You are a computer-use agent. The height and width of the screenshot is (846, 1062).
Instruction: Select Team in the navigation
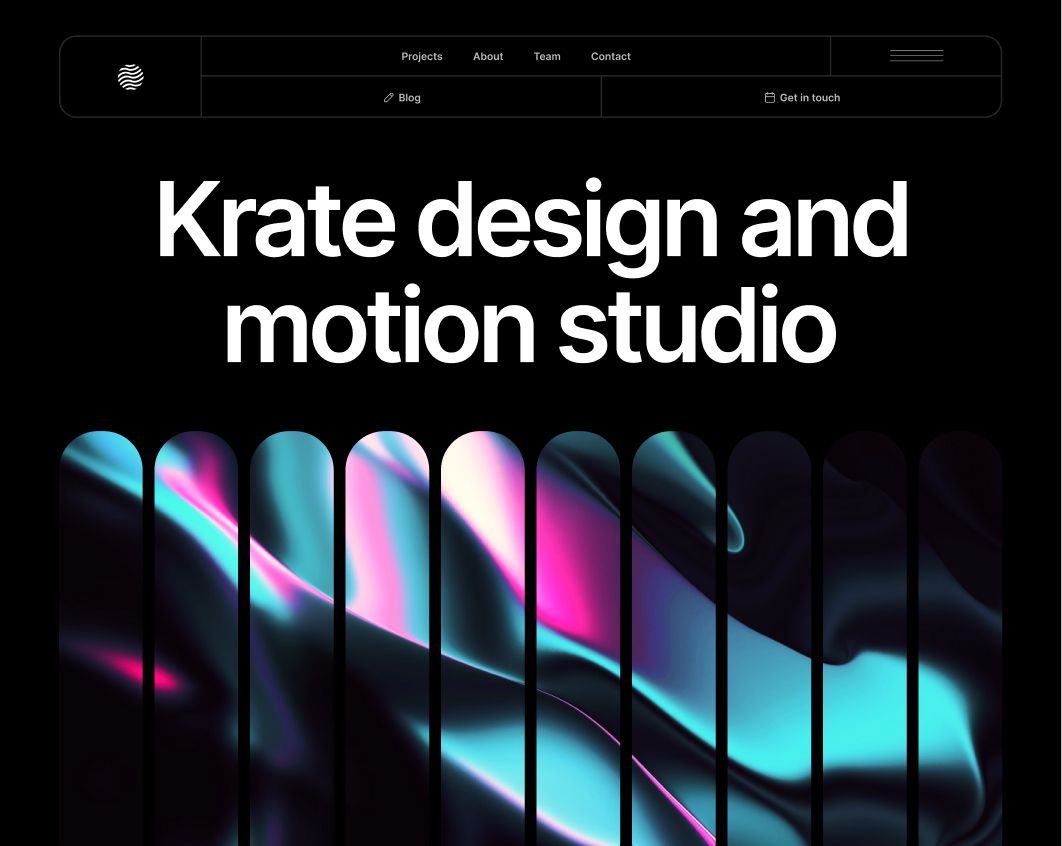[x=547, y=56]
